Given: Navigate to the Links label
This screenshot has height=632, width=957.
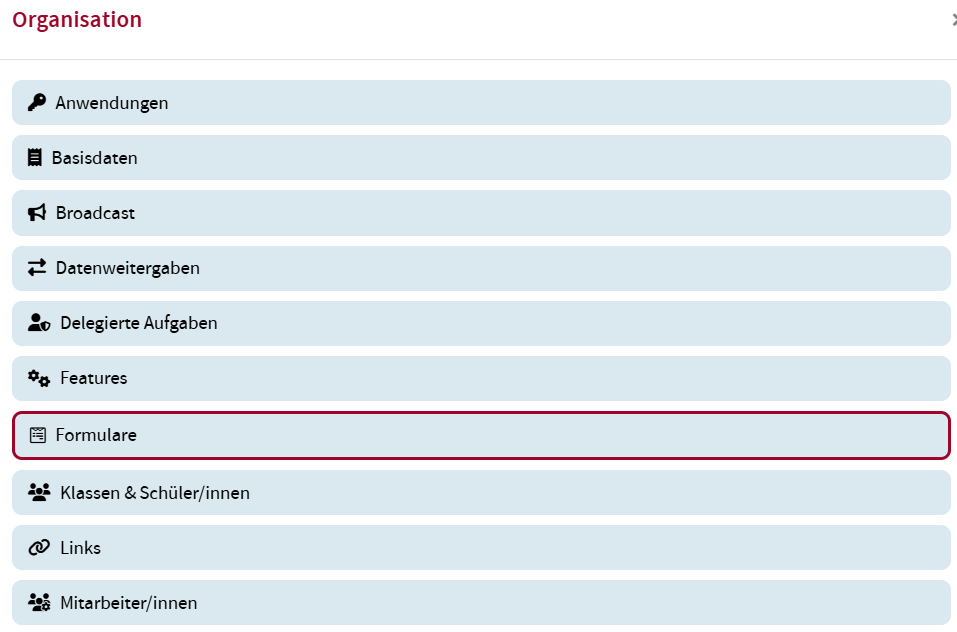Looking at the screenshot, I should pos(80,548).
